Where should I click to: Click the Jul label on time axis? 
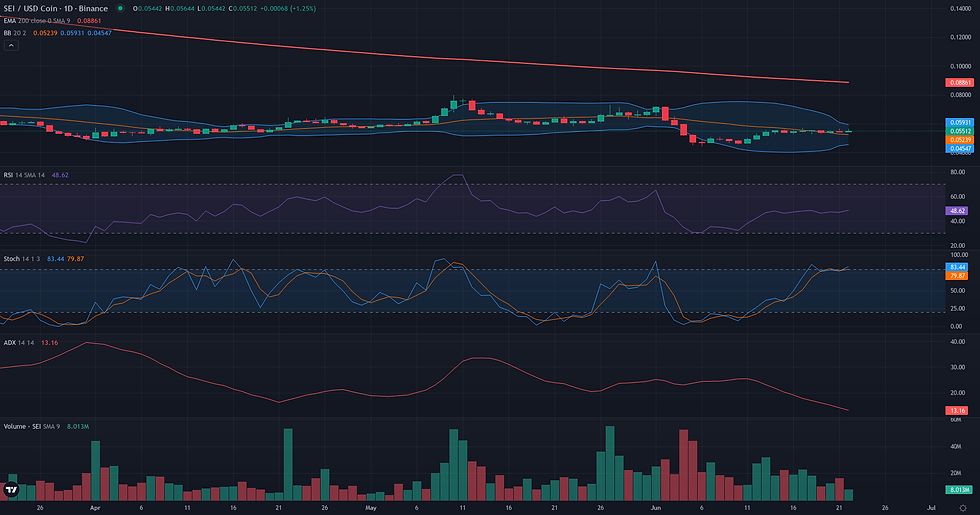tap(931, 508)
